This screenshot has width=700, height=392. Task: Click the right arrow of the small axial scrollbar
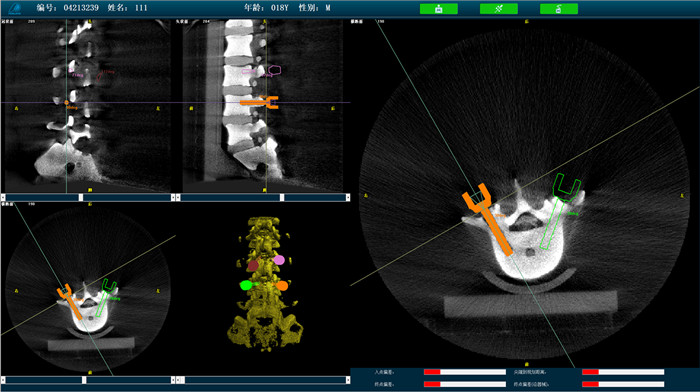click(x=173, y=380)
